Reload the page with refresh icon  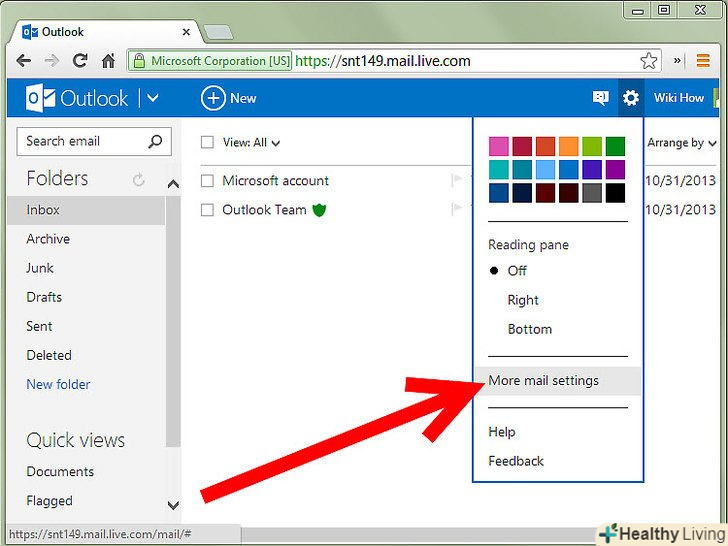click(80, 60)
